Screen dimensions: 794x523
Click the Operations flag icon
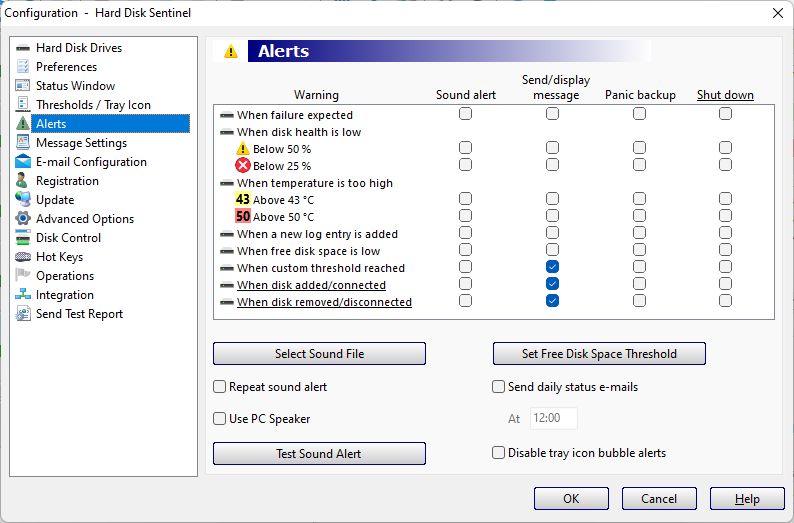click(x=23, y=275)
